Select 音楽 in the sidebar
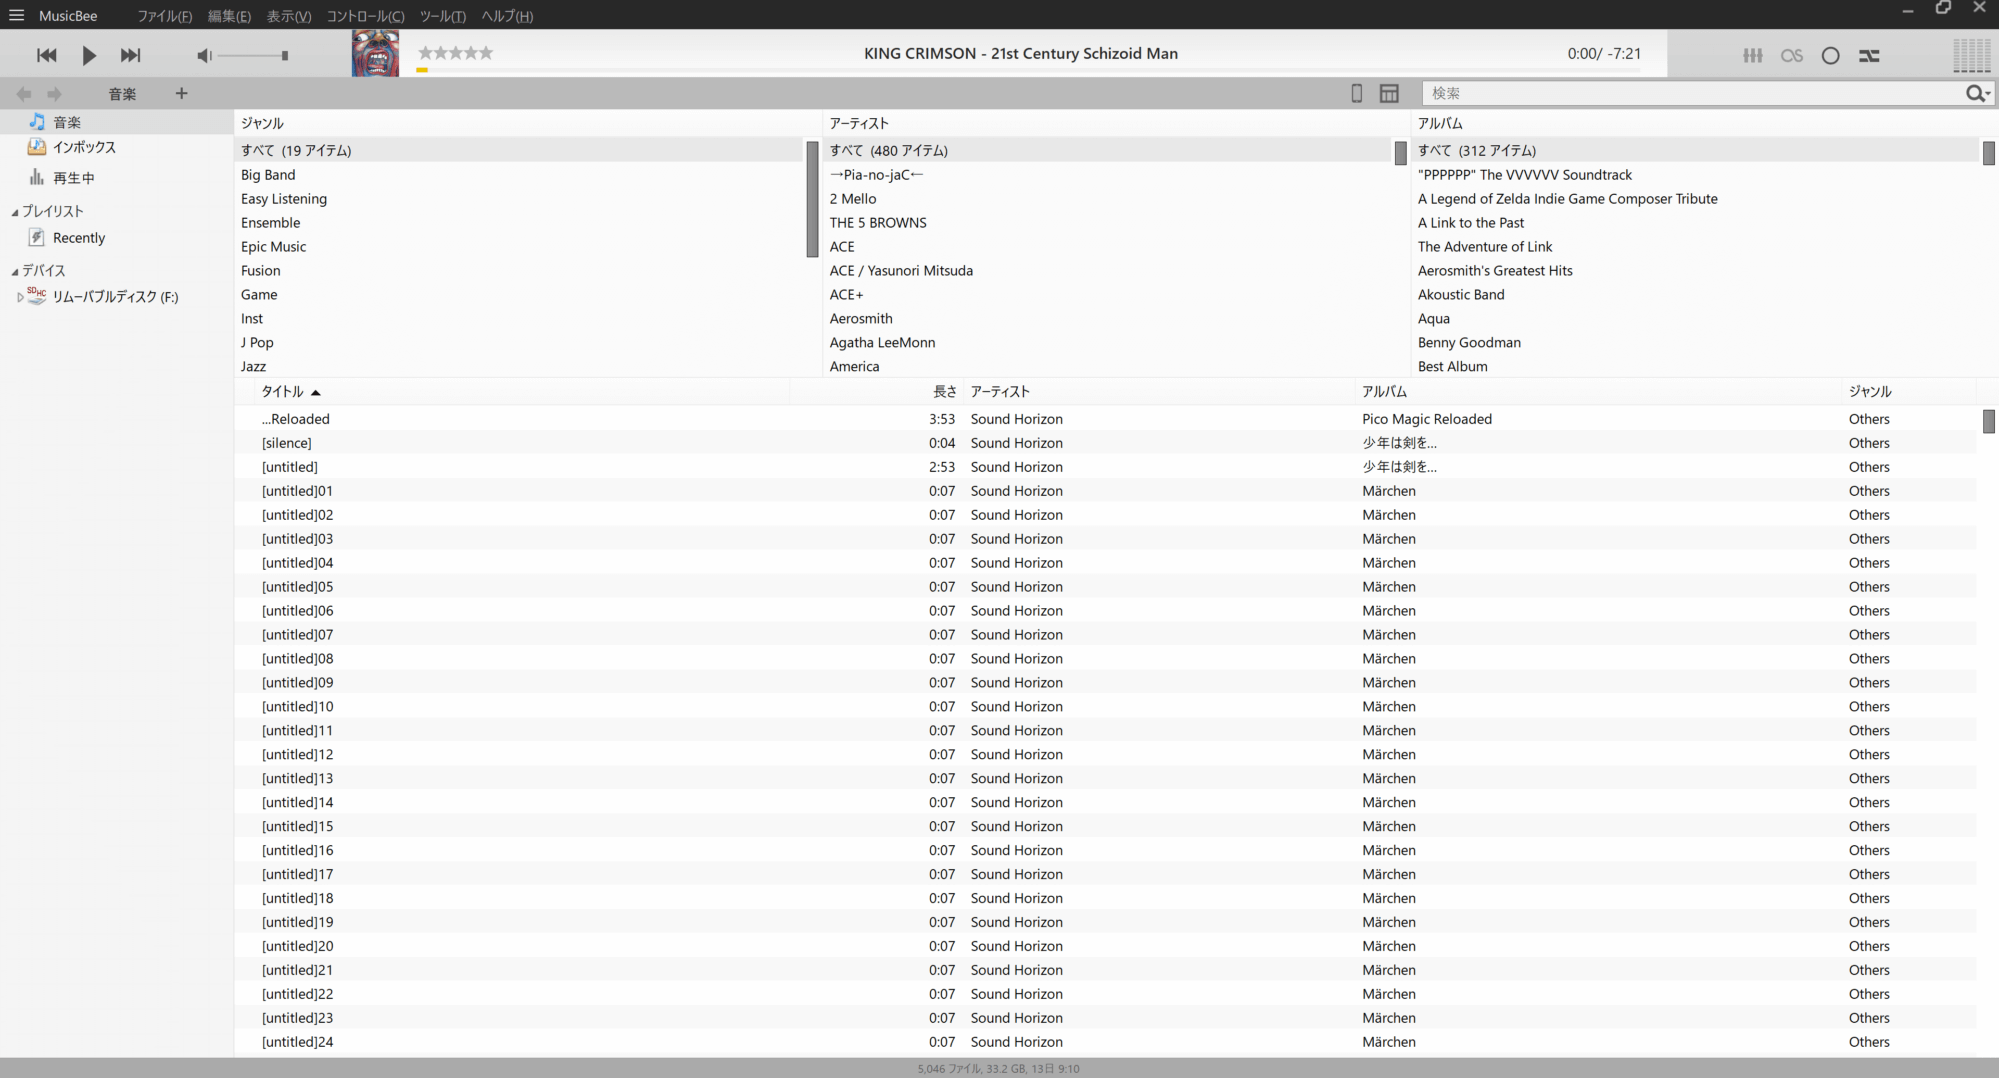 pos(116,122)
